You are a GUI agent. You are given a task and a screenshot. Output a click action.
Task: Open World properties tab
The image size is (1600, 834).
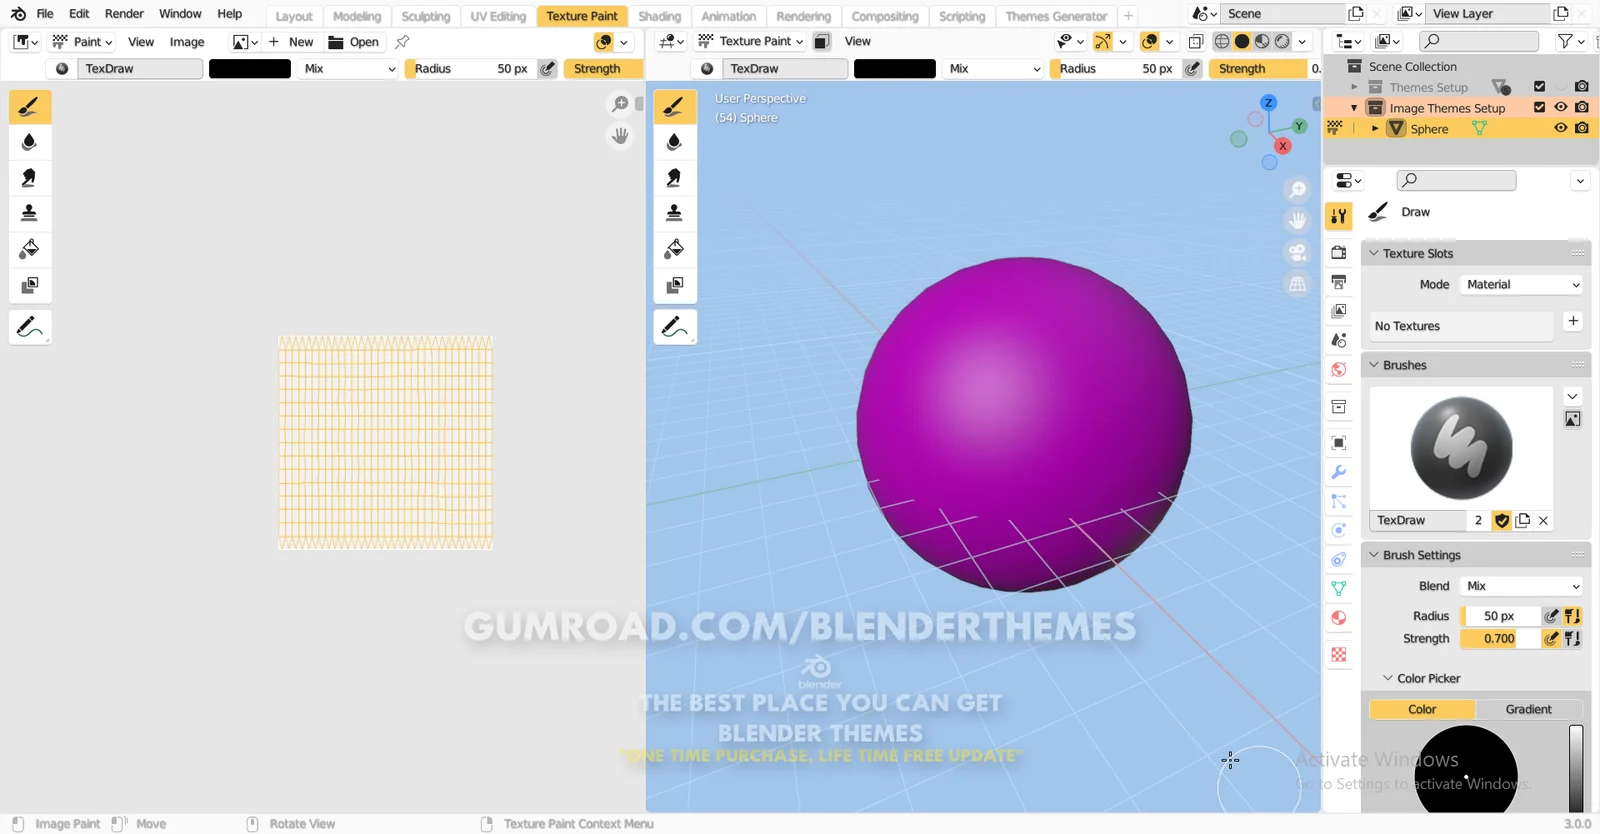pyautogui.click(x=1339, y=369)
